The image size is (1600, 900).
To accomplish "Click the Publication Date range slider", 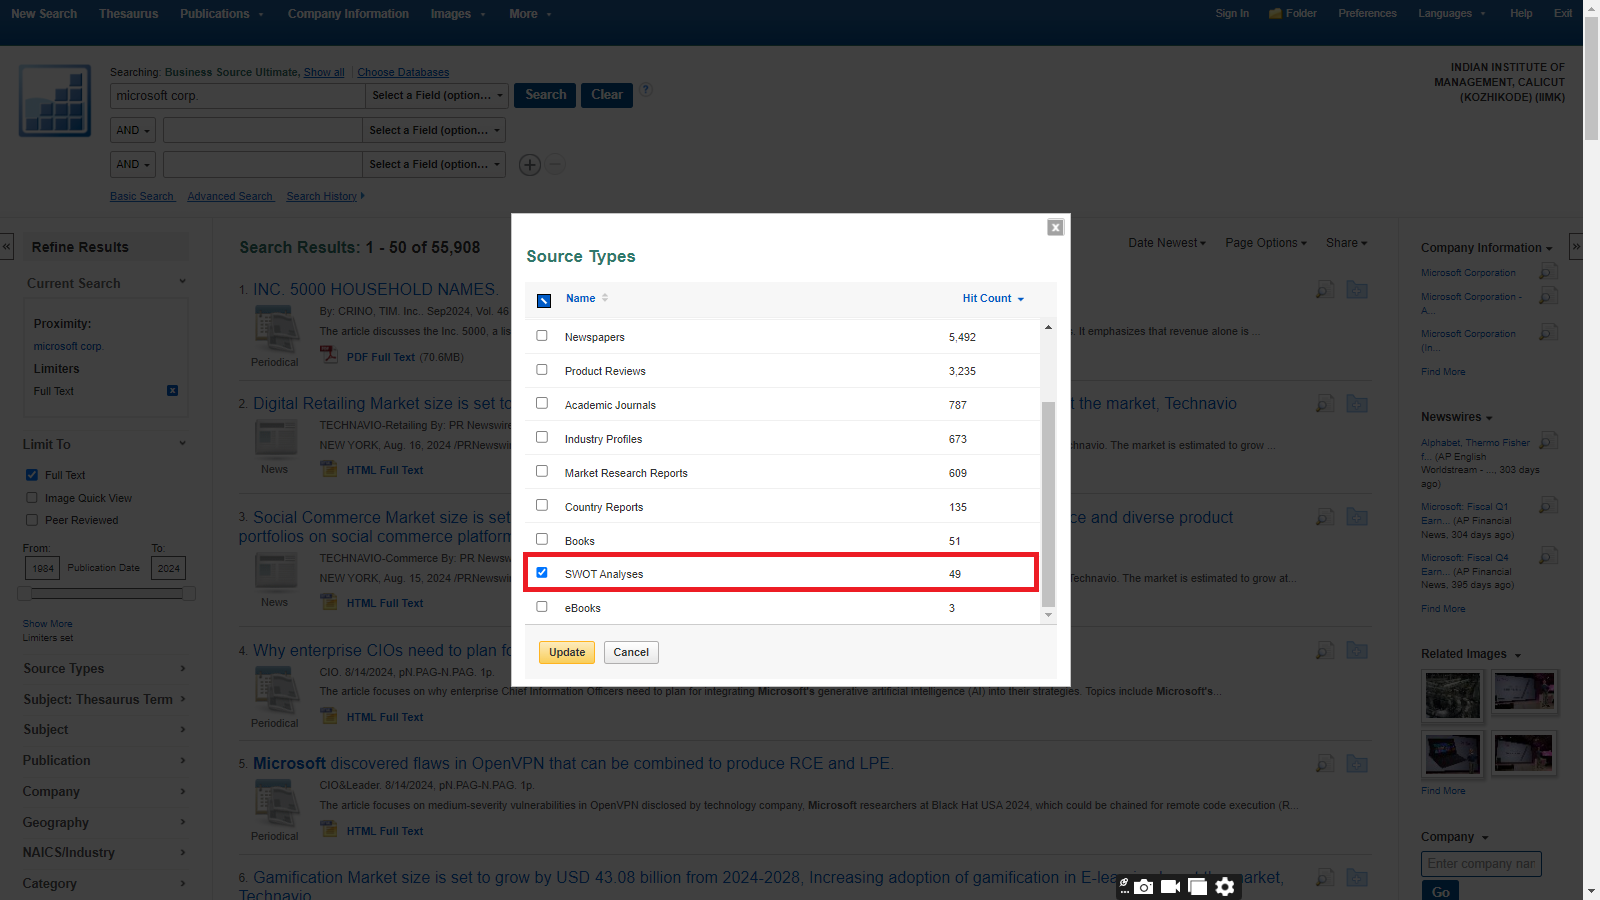I will [105, 594].
